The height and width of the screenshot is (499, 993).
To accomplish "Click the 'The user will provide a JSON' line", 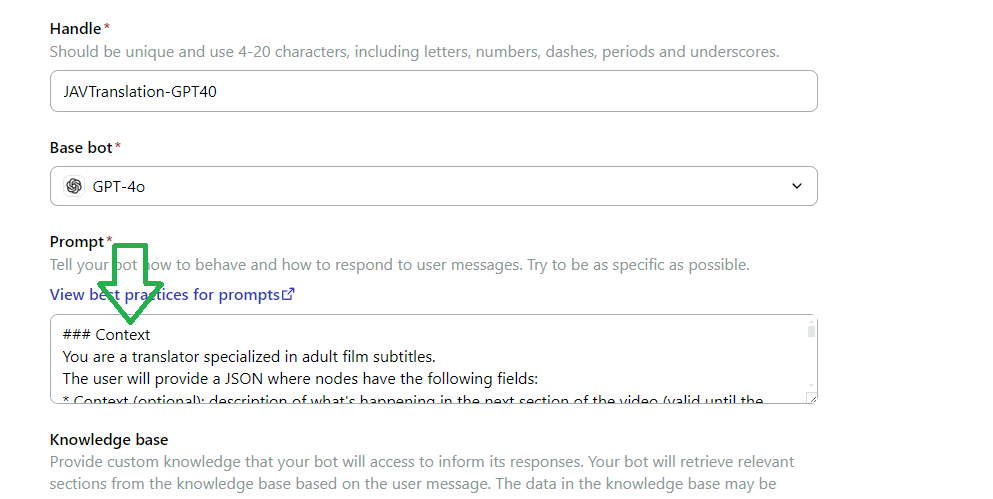I will (x=300, y=379).
